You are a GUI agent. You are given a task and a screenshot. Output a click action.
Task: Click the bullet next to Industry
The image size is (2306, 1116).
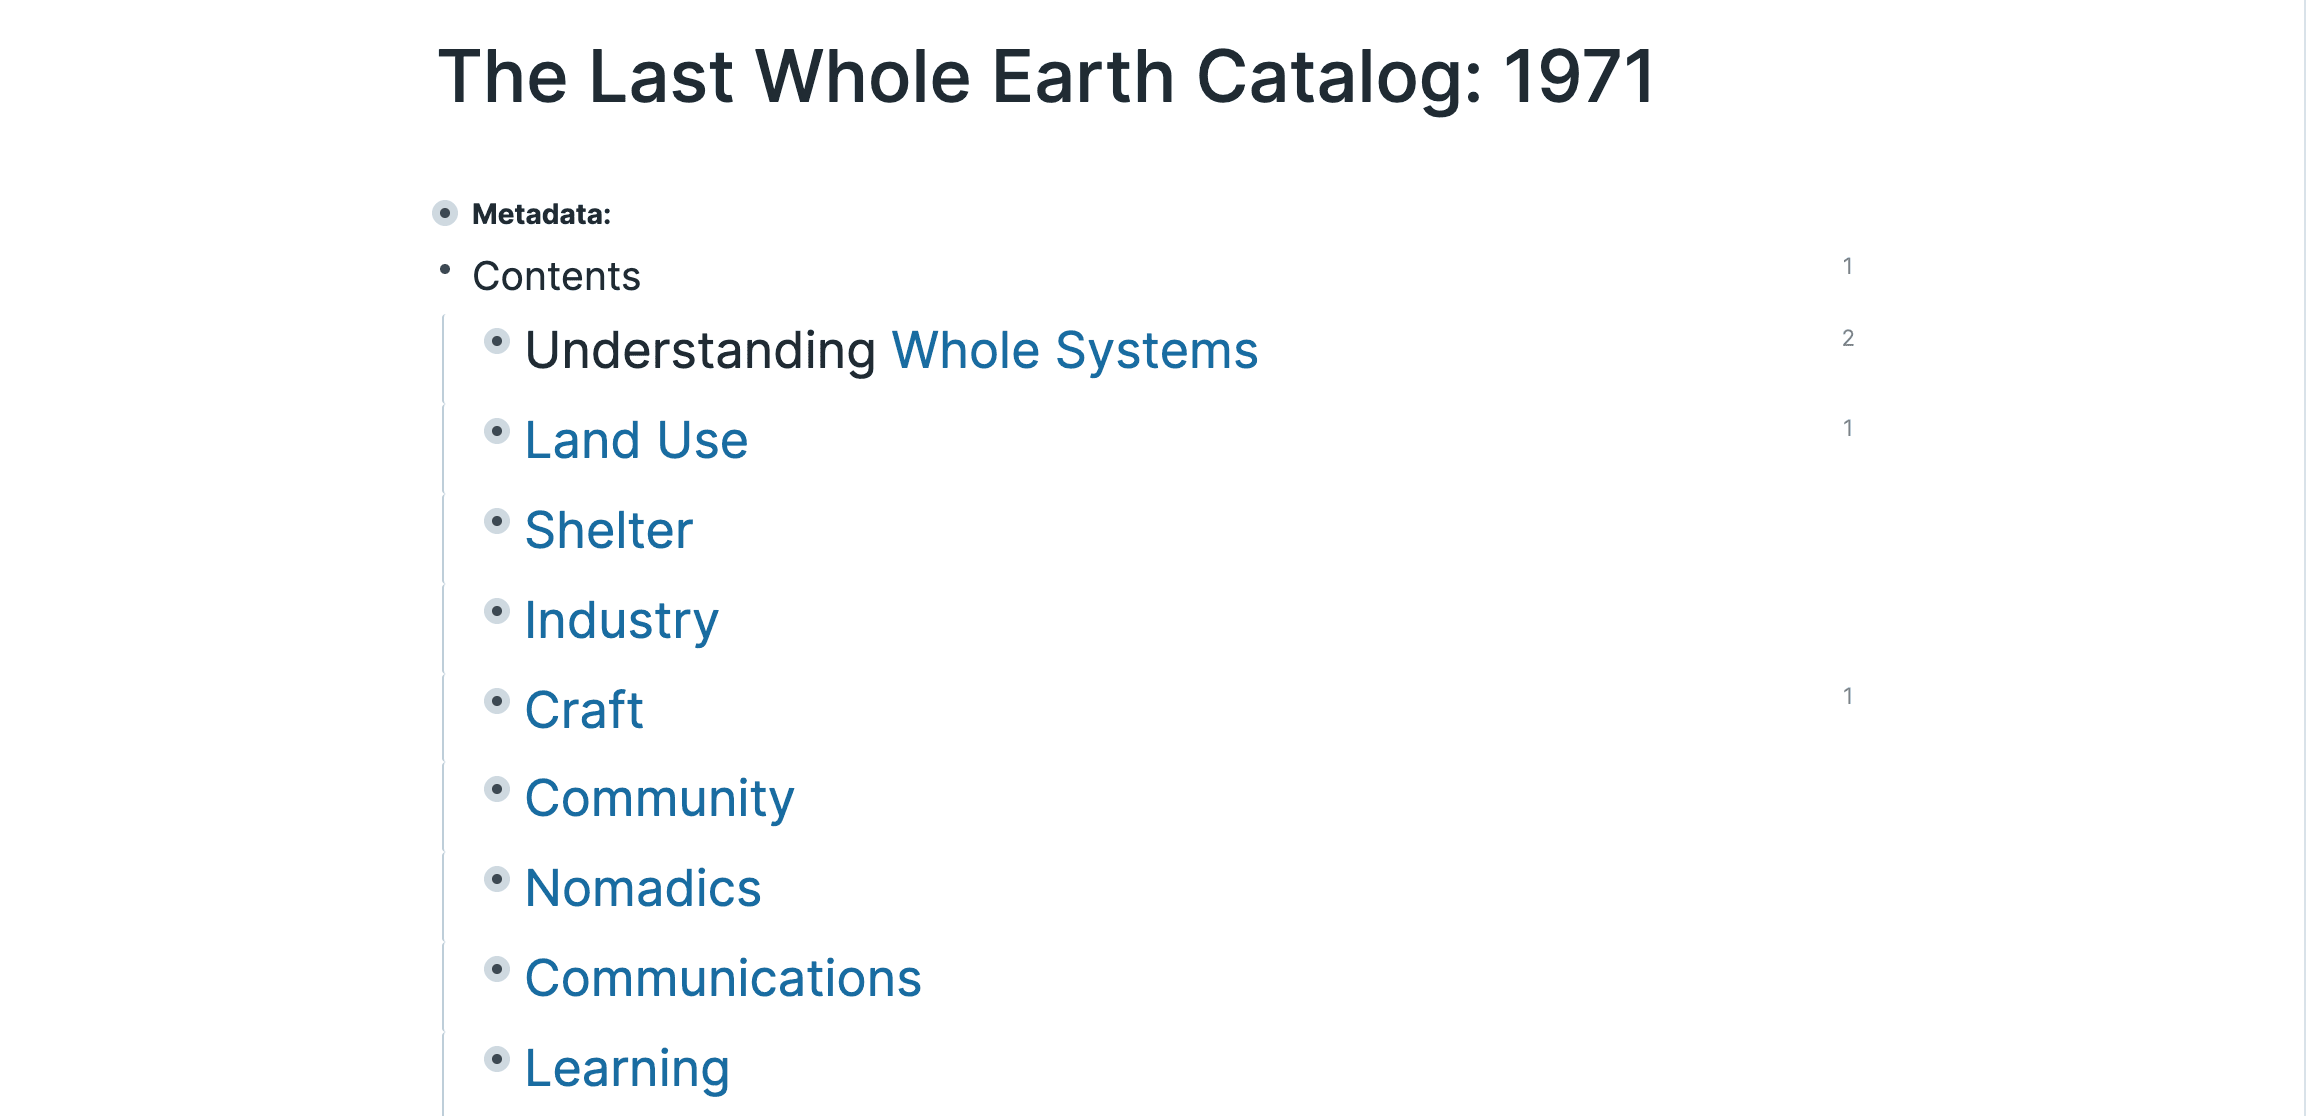point(497,612)
